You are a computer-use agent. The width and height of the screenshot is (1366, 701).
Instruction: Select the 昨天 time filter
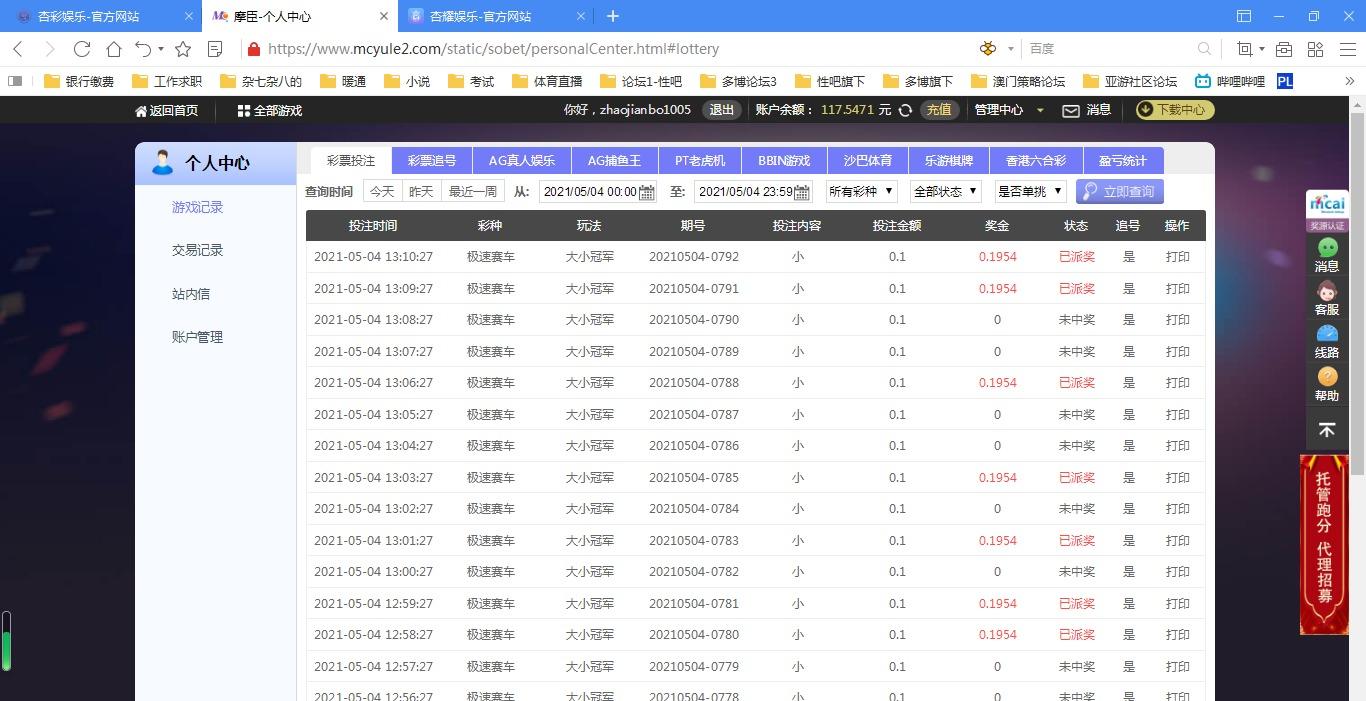tap(421, 191)
